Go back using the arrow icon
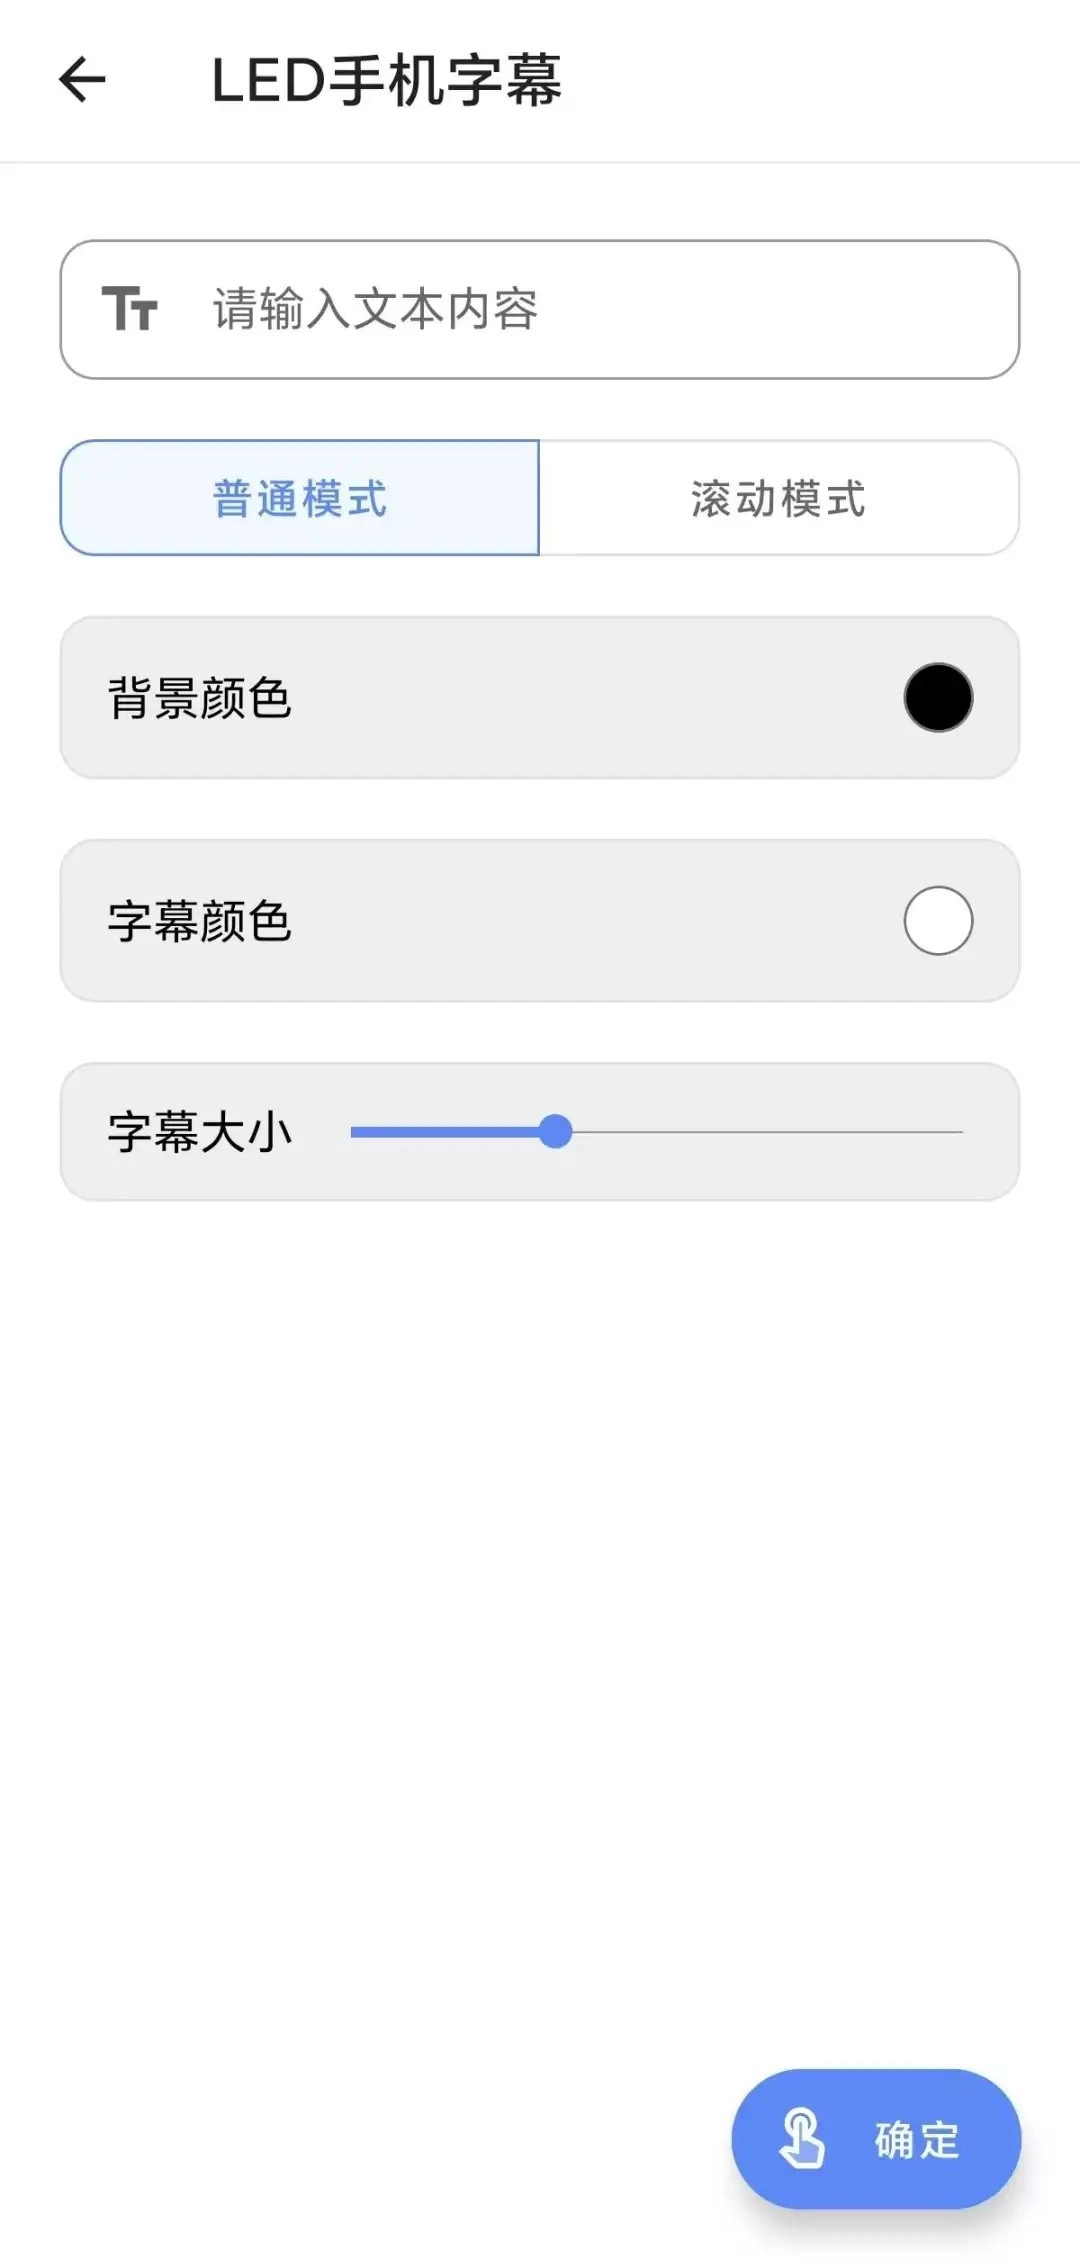Viewport: 1080px width, 2268px height. click(x=83, y=80)
